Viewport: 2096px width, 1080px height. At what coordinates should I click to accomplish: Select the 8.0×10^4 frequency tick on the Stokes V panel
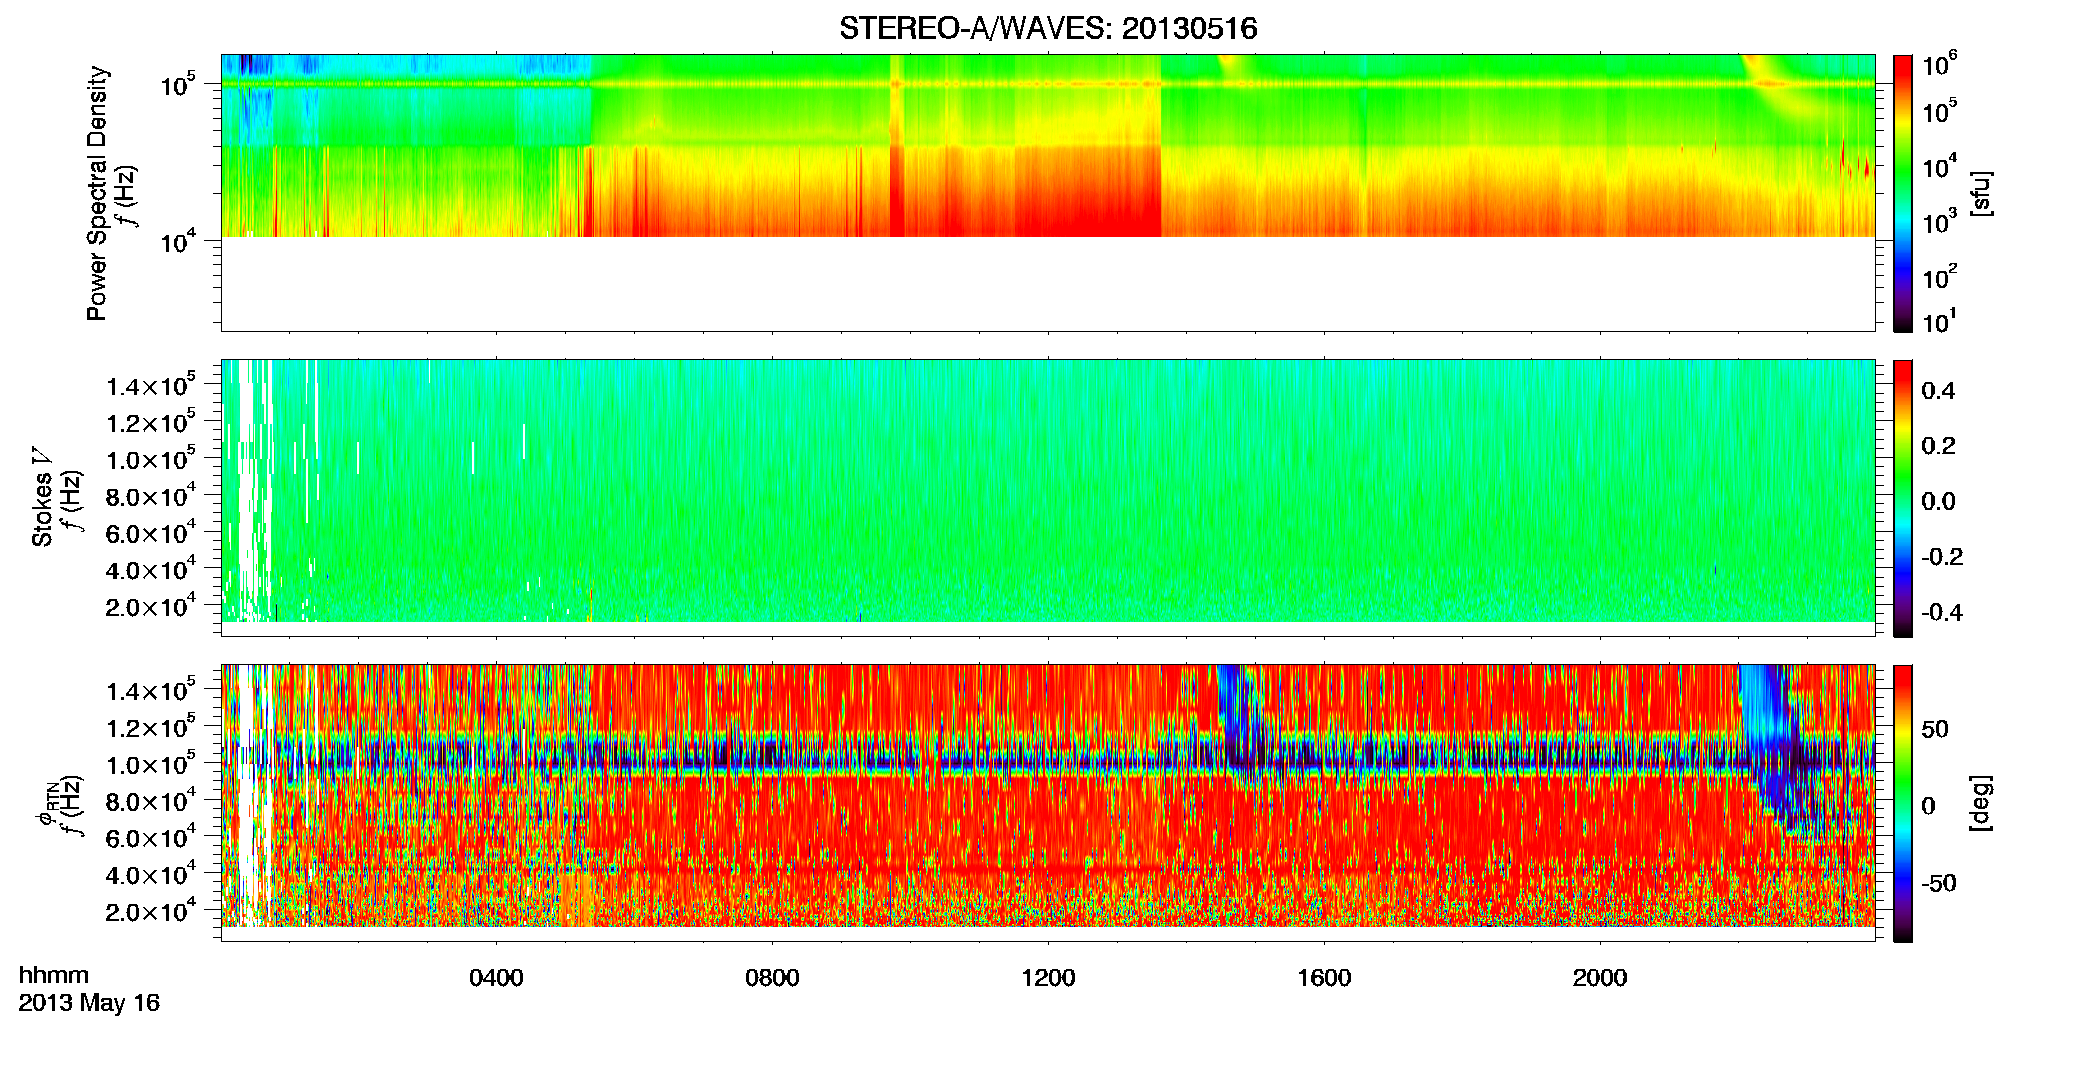click(x=151, y=496)
